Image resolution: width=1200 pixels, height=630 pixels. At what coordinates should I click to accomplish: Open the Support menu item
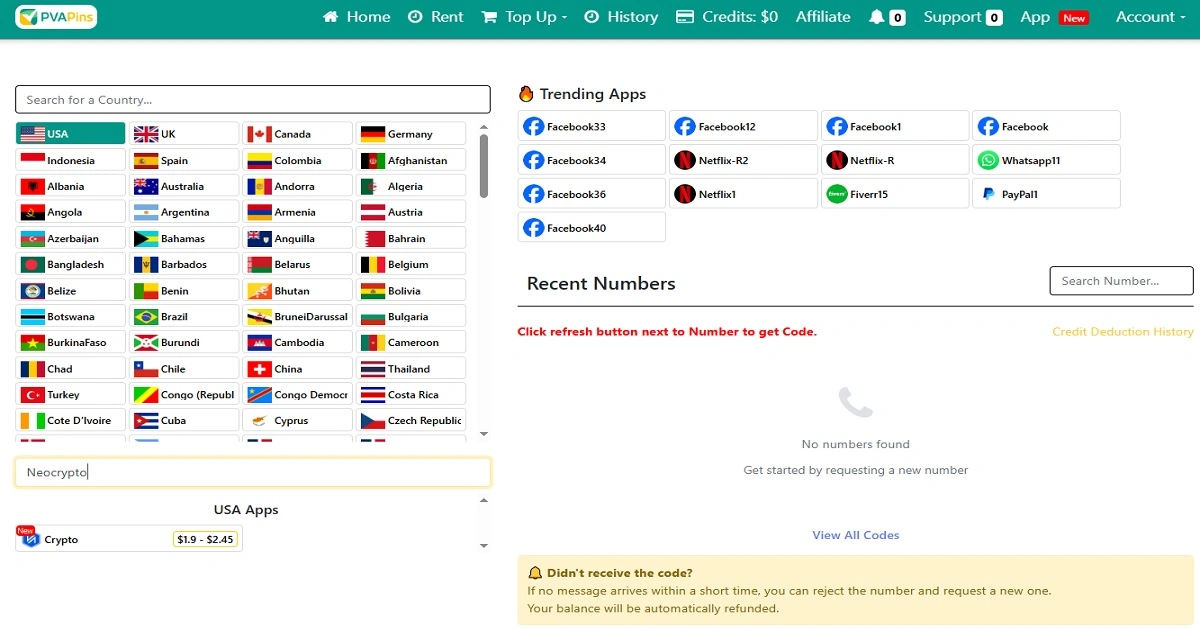963,17
